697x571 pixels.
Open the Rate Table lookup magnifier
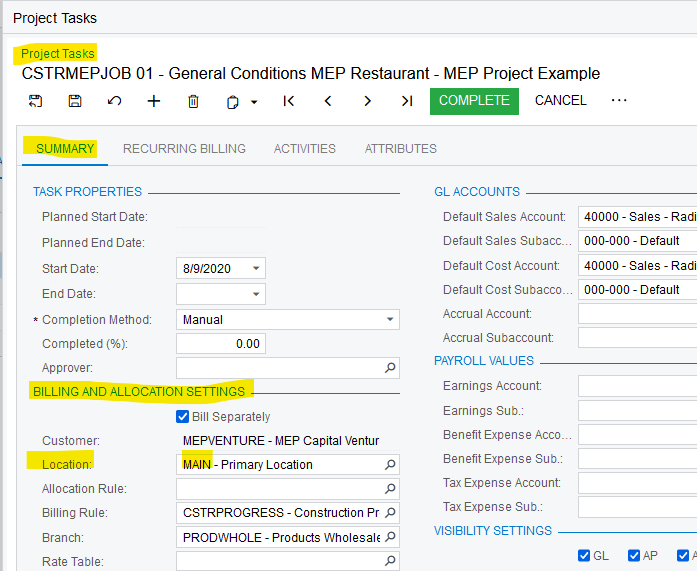pos(390,561)
